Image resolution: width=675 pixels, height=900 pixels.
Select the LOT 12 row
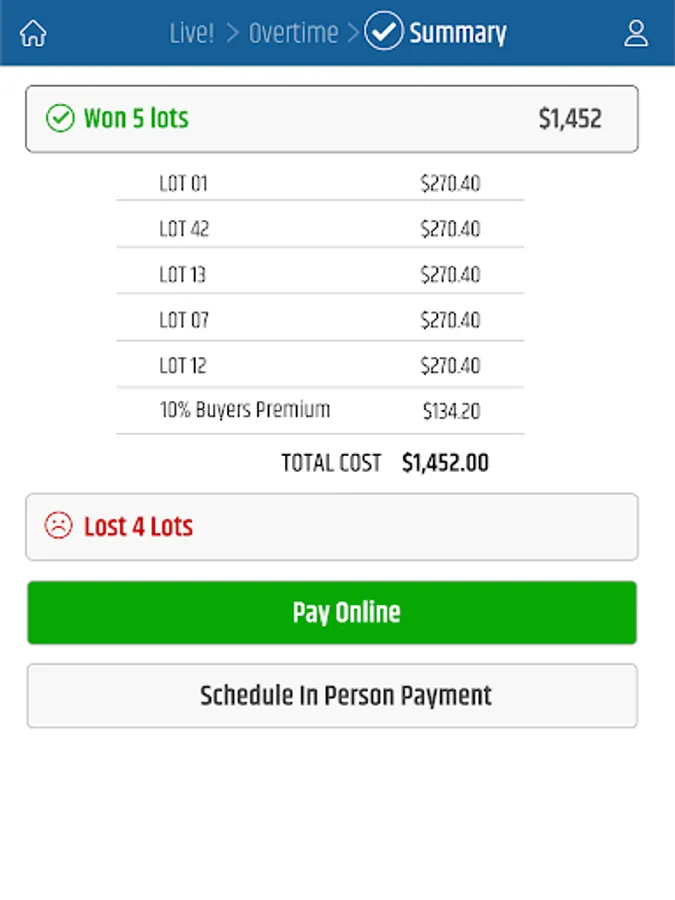tap(320, 366)
